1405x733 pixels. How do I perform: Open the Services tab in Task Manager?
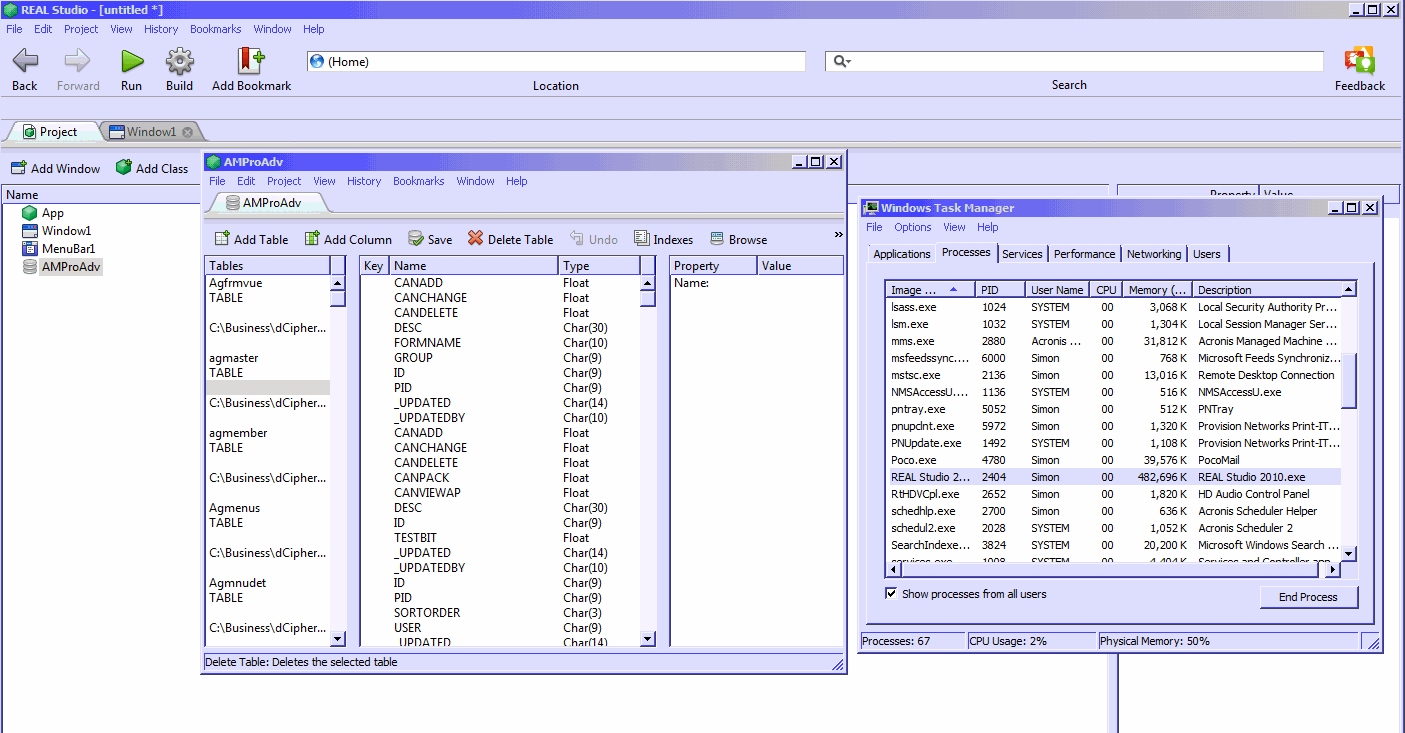point(1022,254)
